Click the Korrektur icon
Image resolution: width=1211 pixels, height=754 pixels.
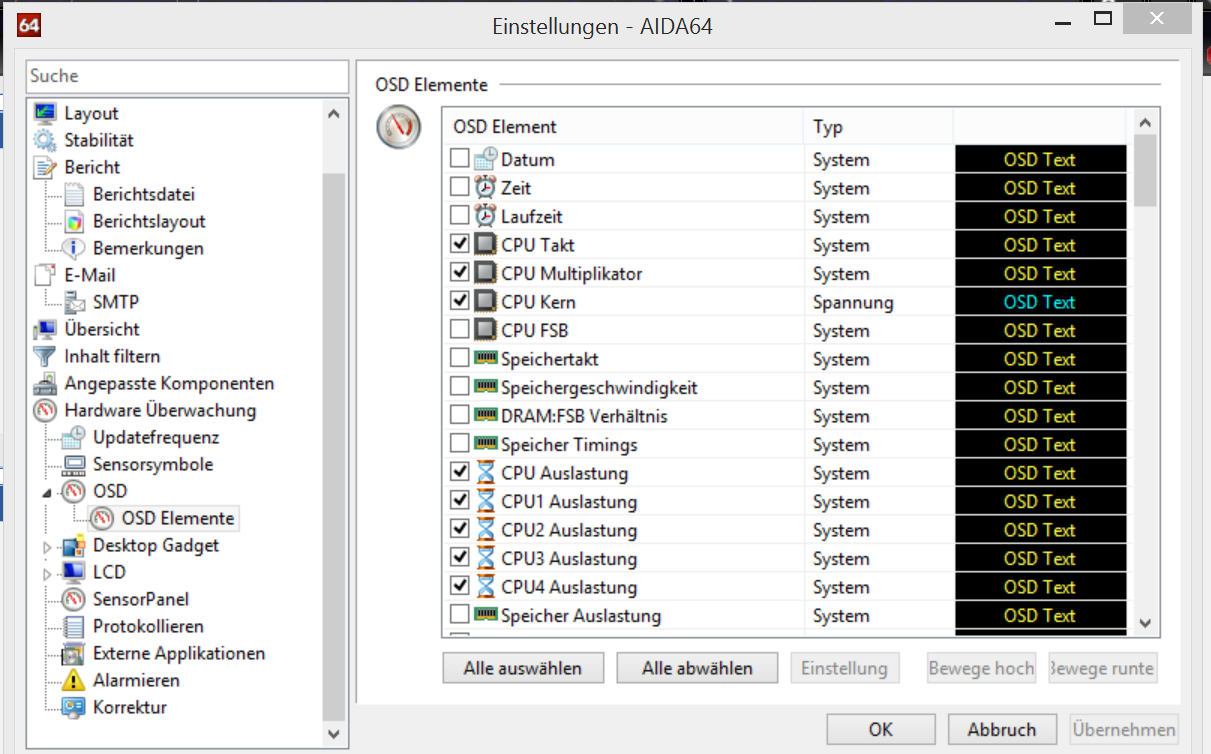[74, 707]
